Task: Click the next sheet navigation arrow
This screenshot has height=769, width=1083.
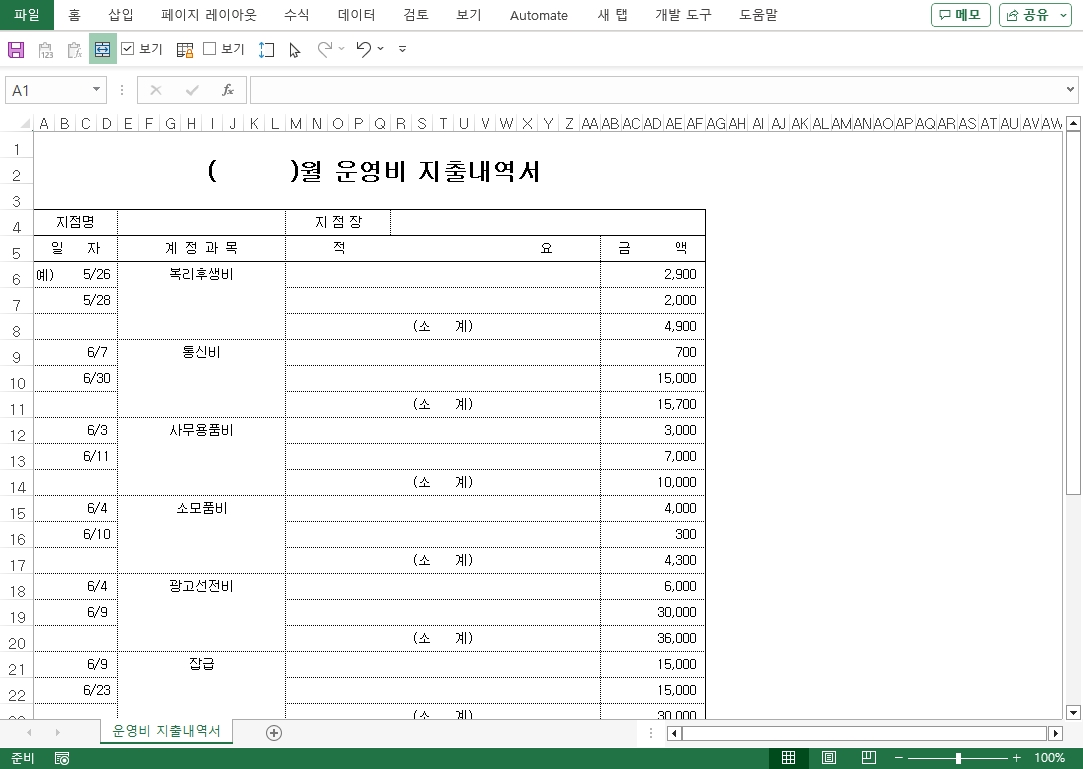Action: pos(57,732)
